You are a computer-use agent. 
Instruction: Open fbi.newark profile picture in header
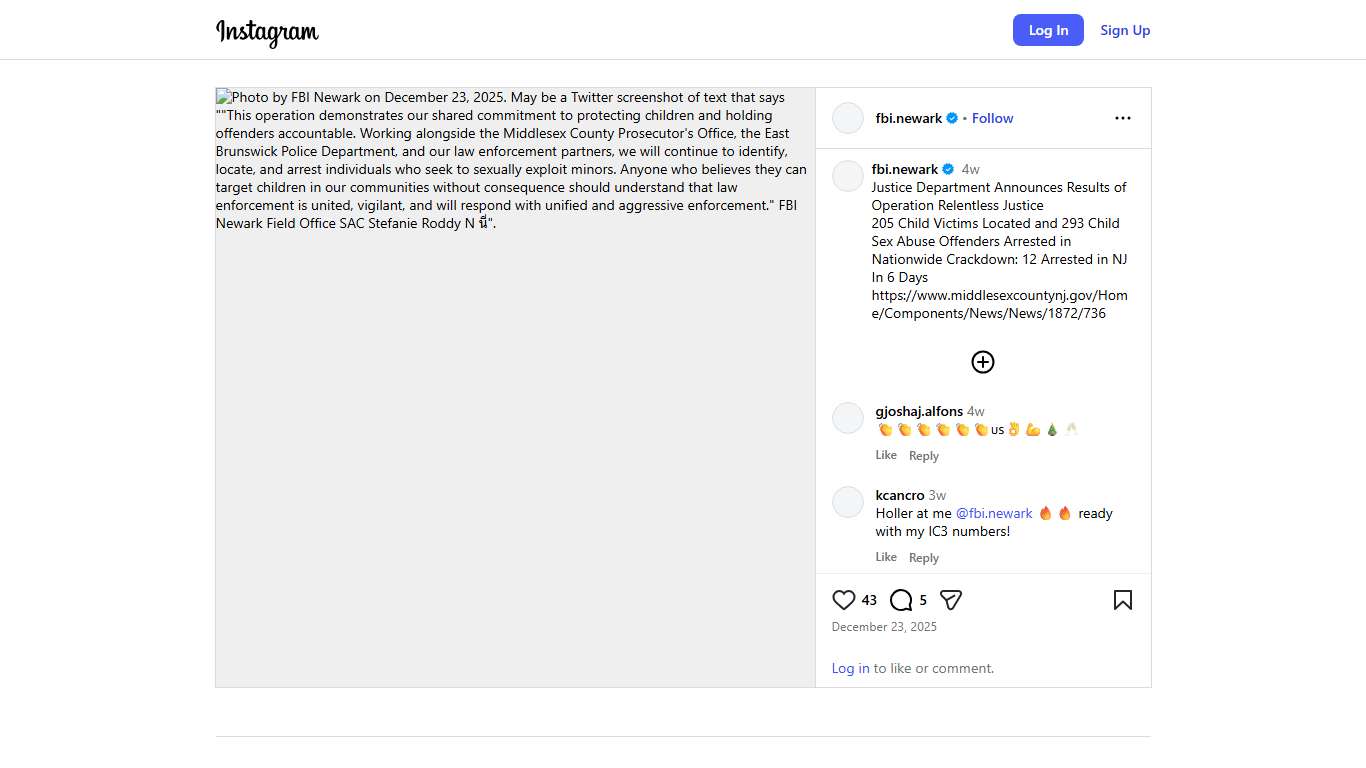tap(848, 118)
